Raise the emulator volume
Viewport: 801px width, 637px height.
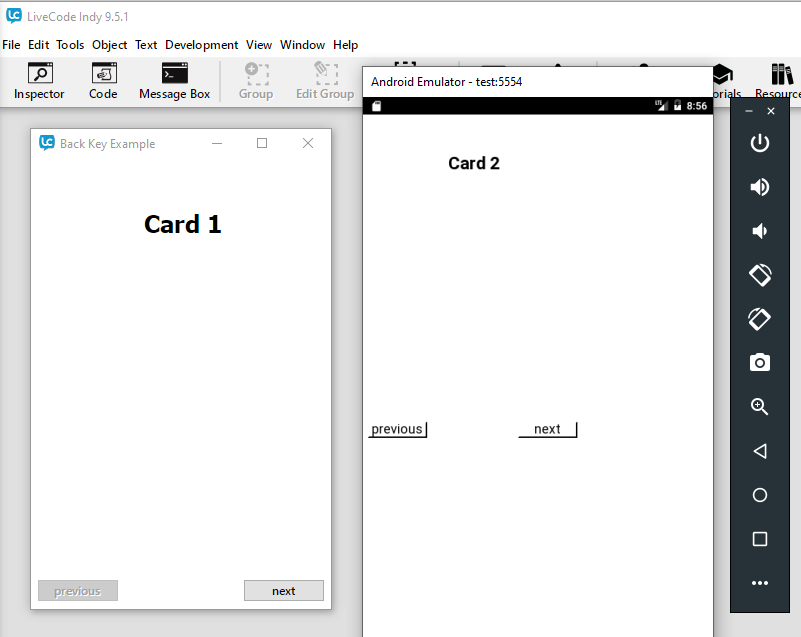pyautogui.click(x=760, y=187)
